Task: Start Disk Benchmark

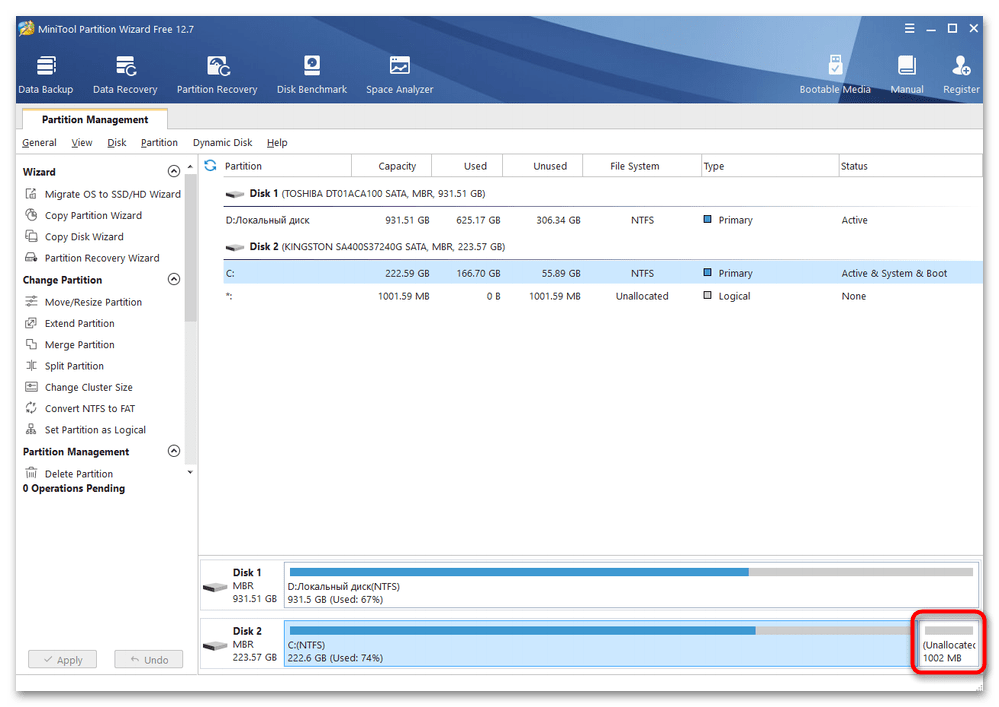Action: click(312, 75)
